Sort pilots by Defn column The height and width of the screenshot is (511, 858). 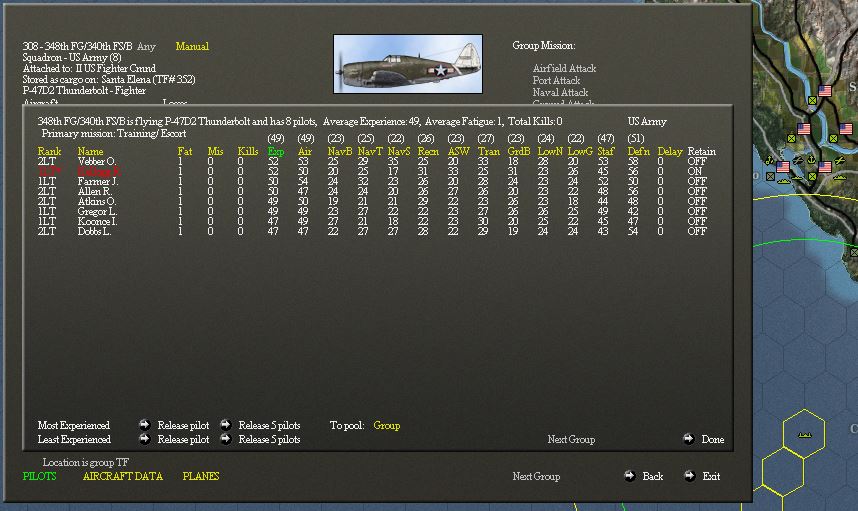(x=638, y=151)
